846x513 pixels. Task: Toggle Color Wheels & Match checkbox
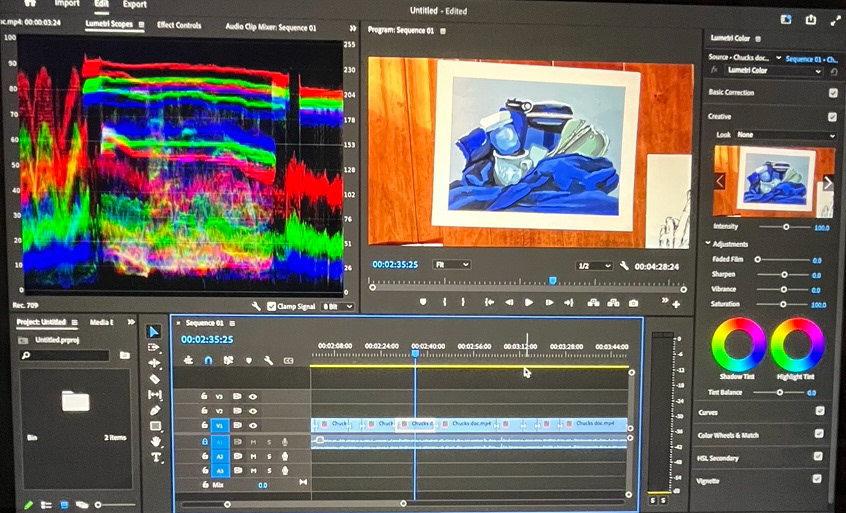coord(819,434)
